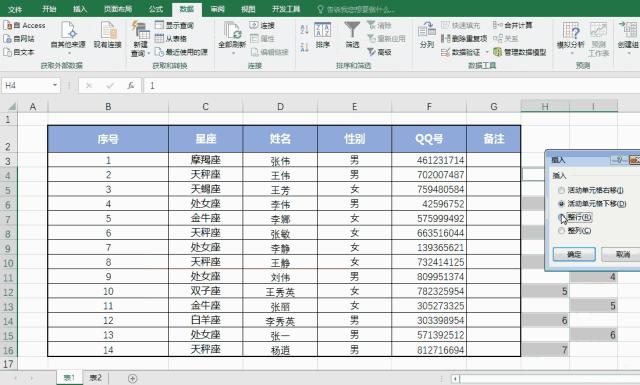
Task: Click 重新应用 reapply filter
Action: 386,39
